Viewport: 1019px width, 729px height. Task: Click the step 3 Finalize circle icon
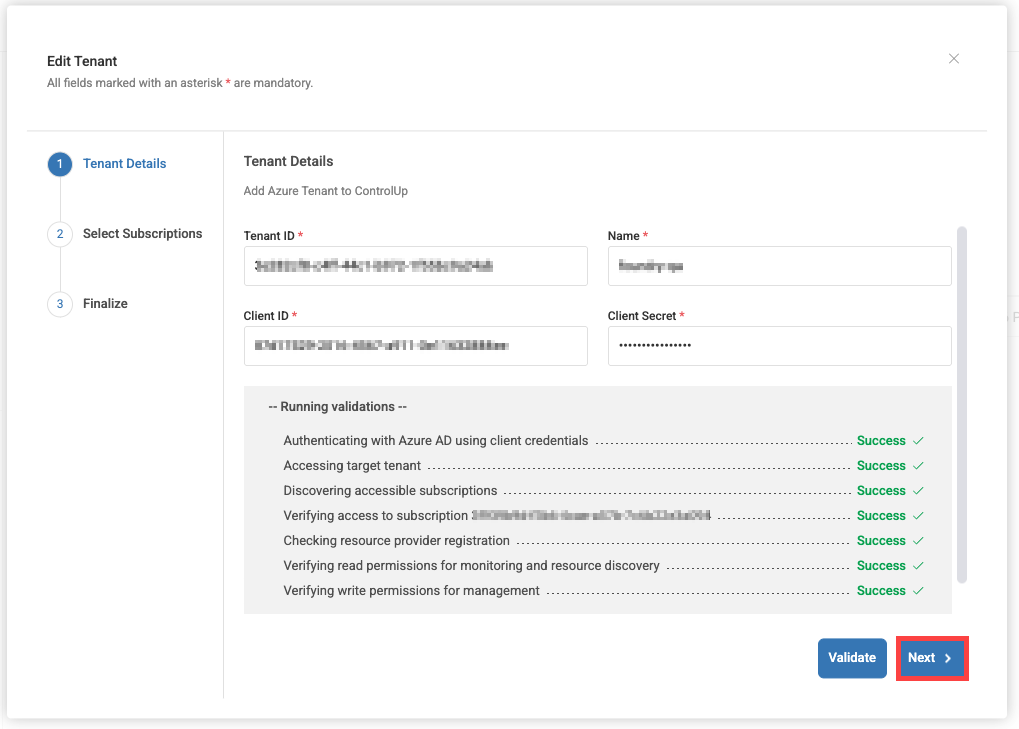(x=59, y=304)
